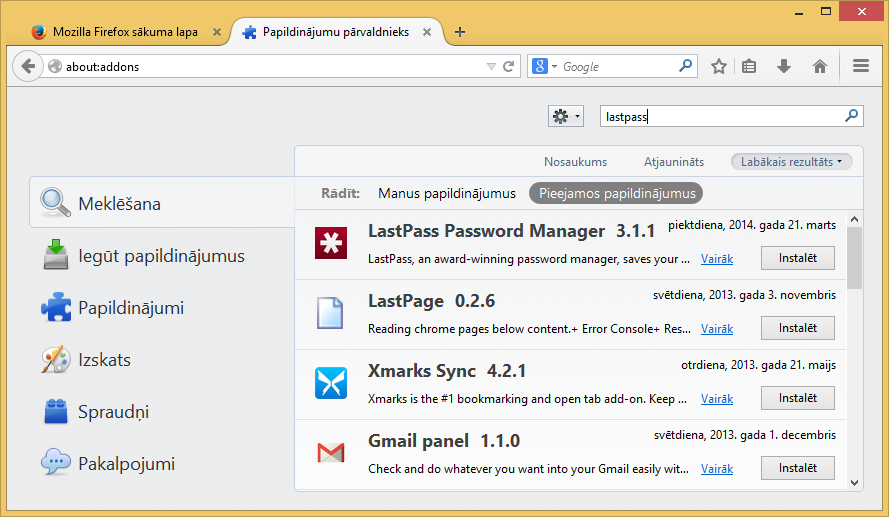Click the results scrollbar down arrow
The image size is (889, 517).
tap(854, 483)
